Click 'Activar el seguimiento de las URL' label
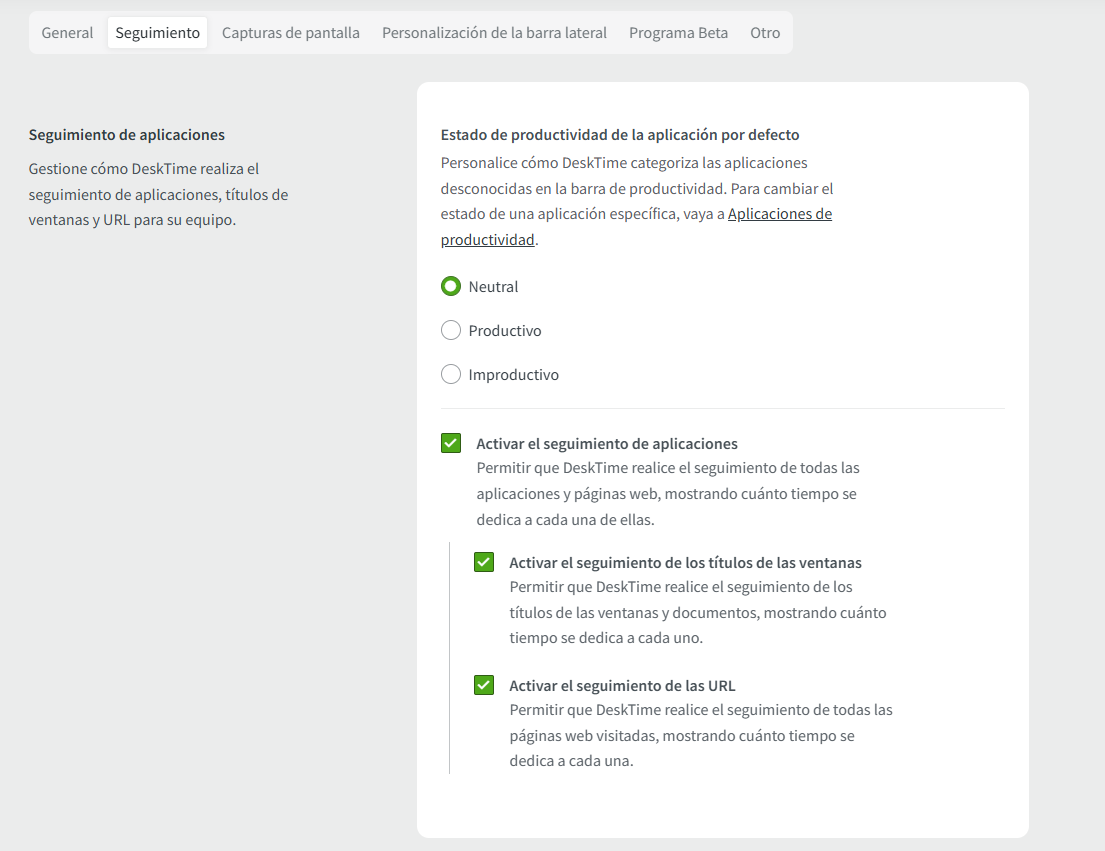 pyautogui.click(x=622, y=686)
